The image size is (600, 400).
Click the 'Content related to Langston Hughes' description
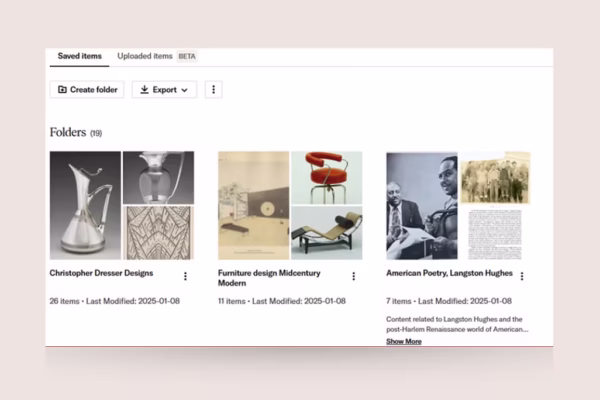pyautogui.click(x=457, y=324)
